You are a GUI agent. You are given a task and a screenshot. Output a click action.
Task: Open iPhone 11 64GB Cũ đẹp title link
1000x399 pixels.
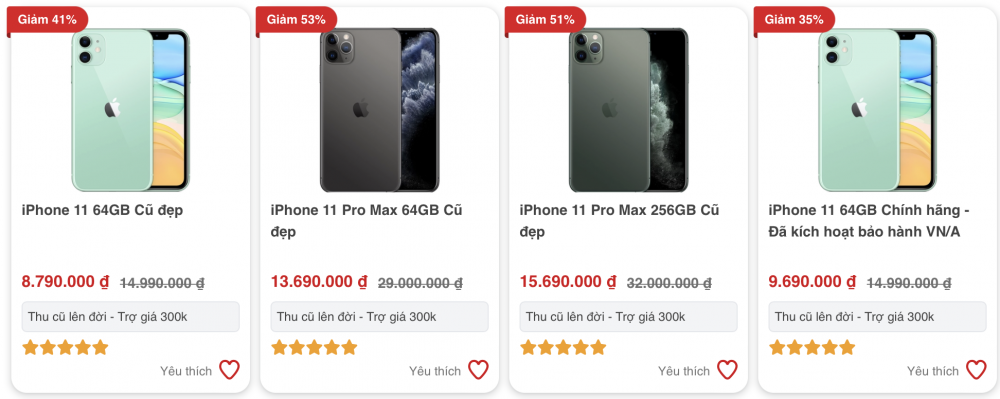[102, 210]
